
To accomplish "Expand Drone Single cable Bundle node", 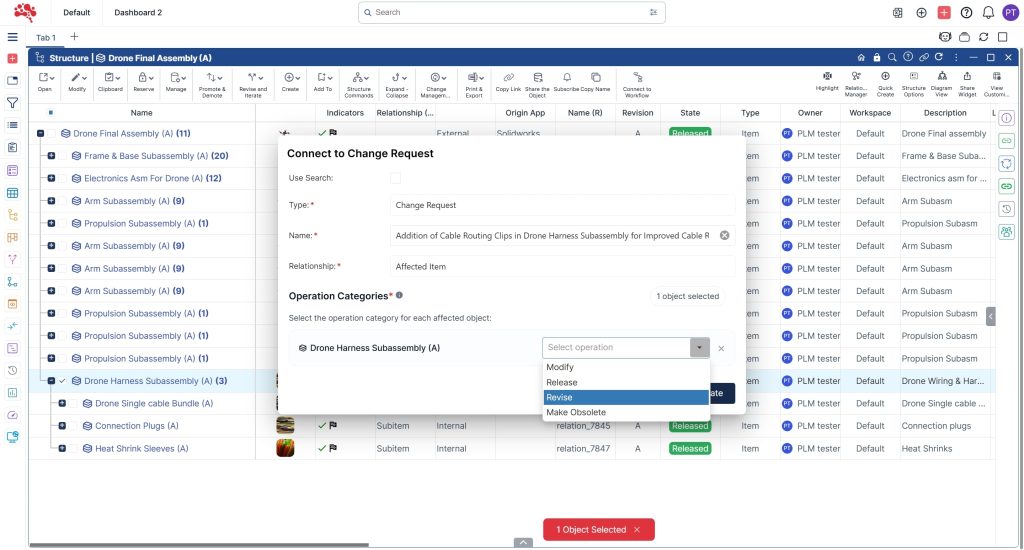I will 62,404.
